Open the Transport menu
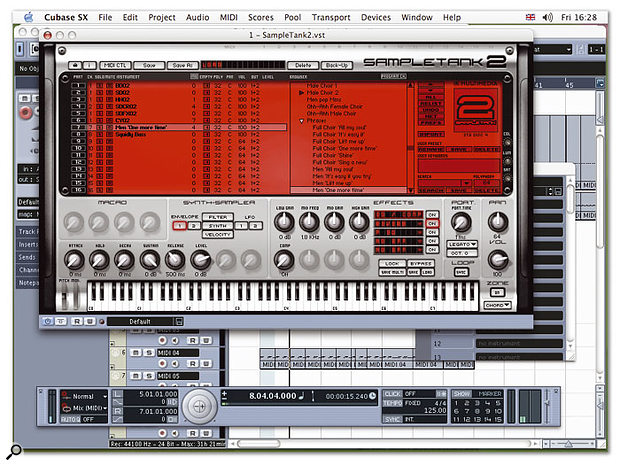This screenshot has height=466, width=620. [331, 17]
